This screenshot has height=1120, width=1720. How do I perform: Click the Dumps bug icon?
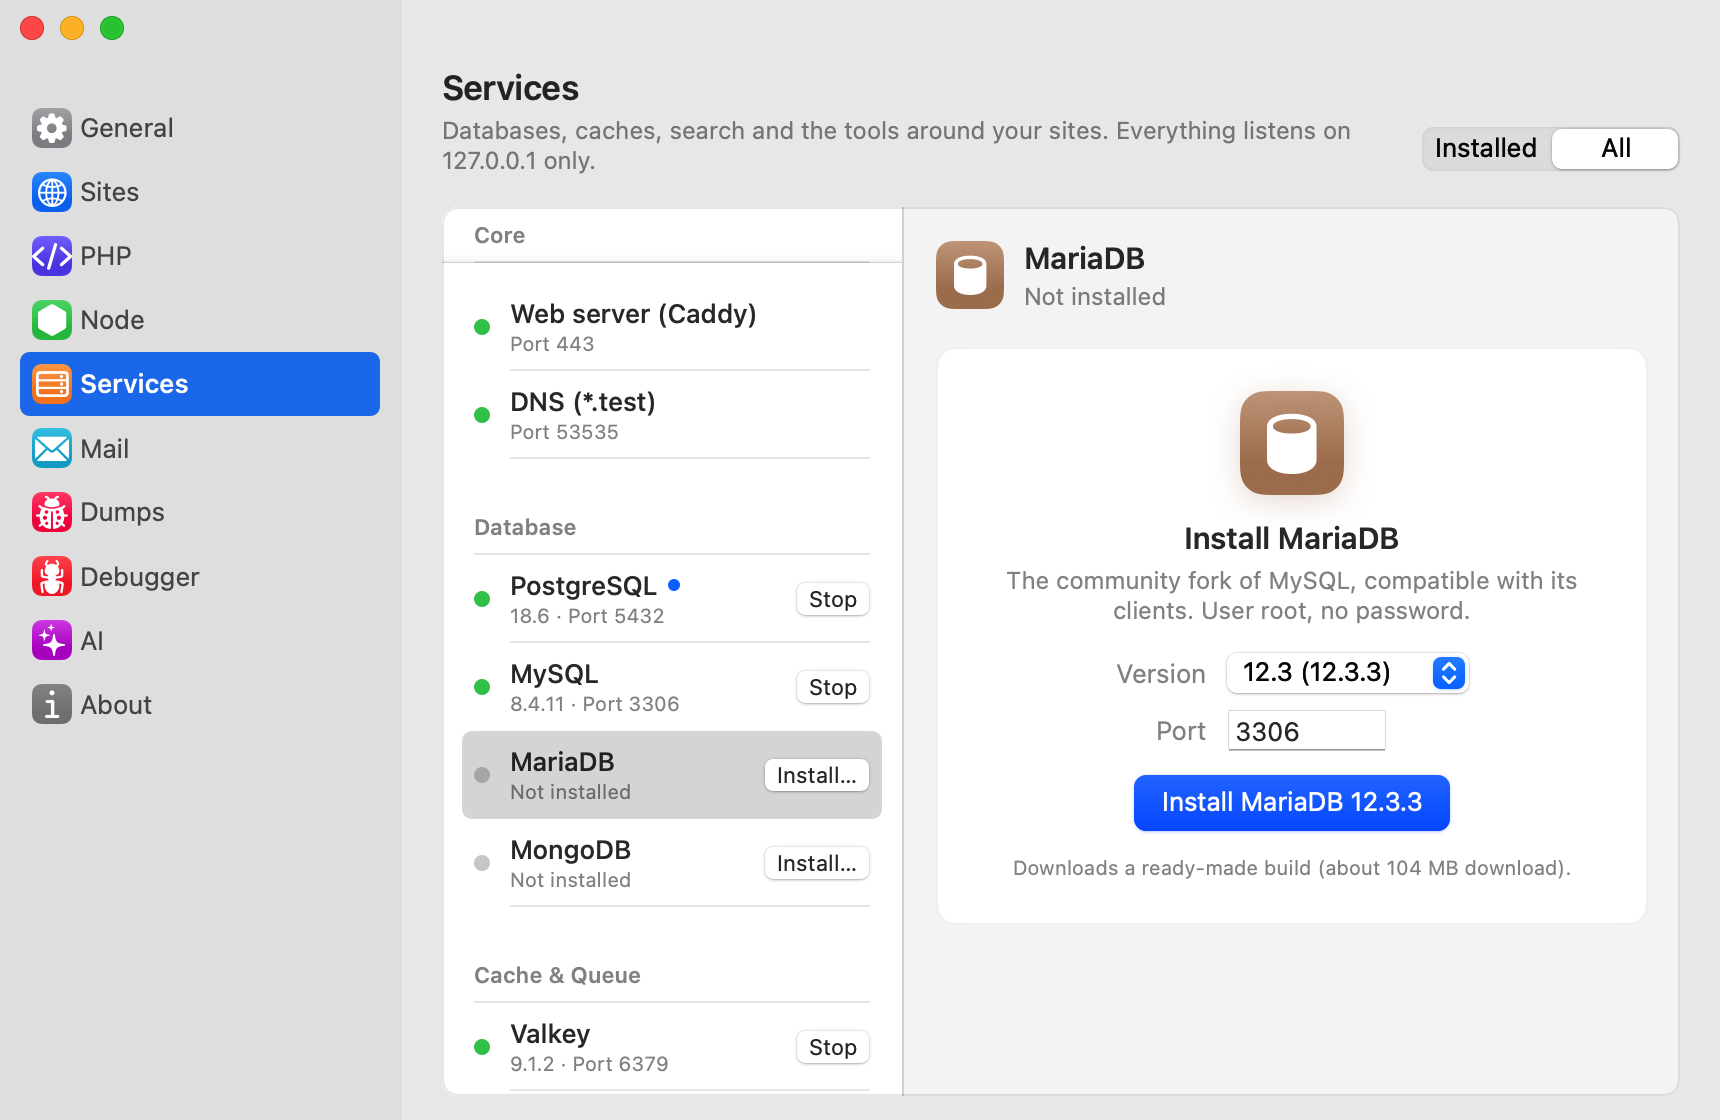(x=52, y=512)
